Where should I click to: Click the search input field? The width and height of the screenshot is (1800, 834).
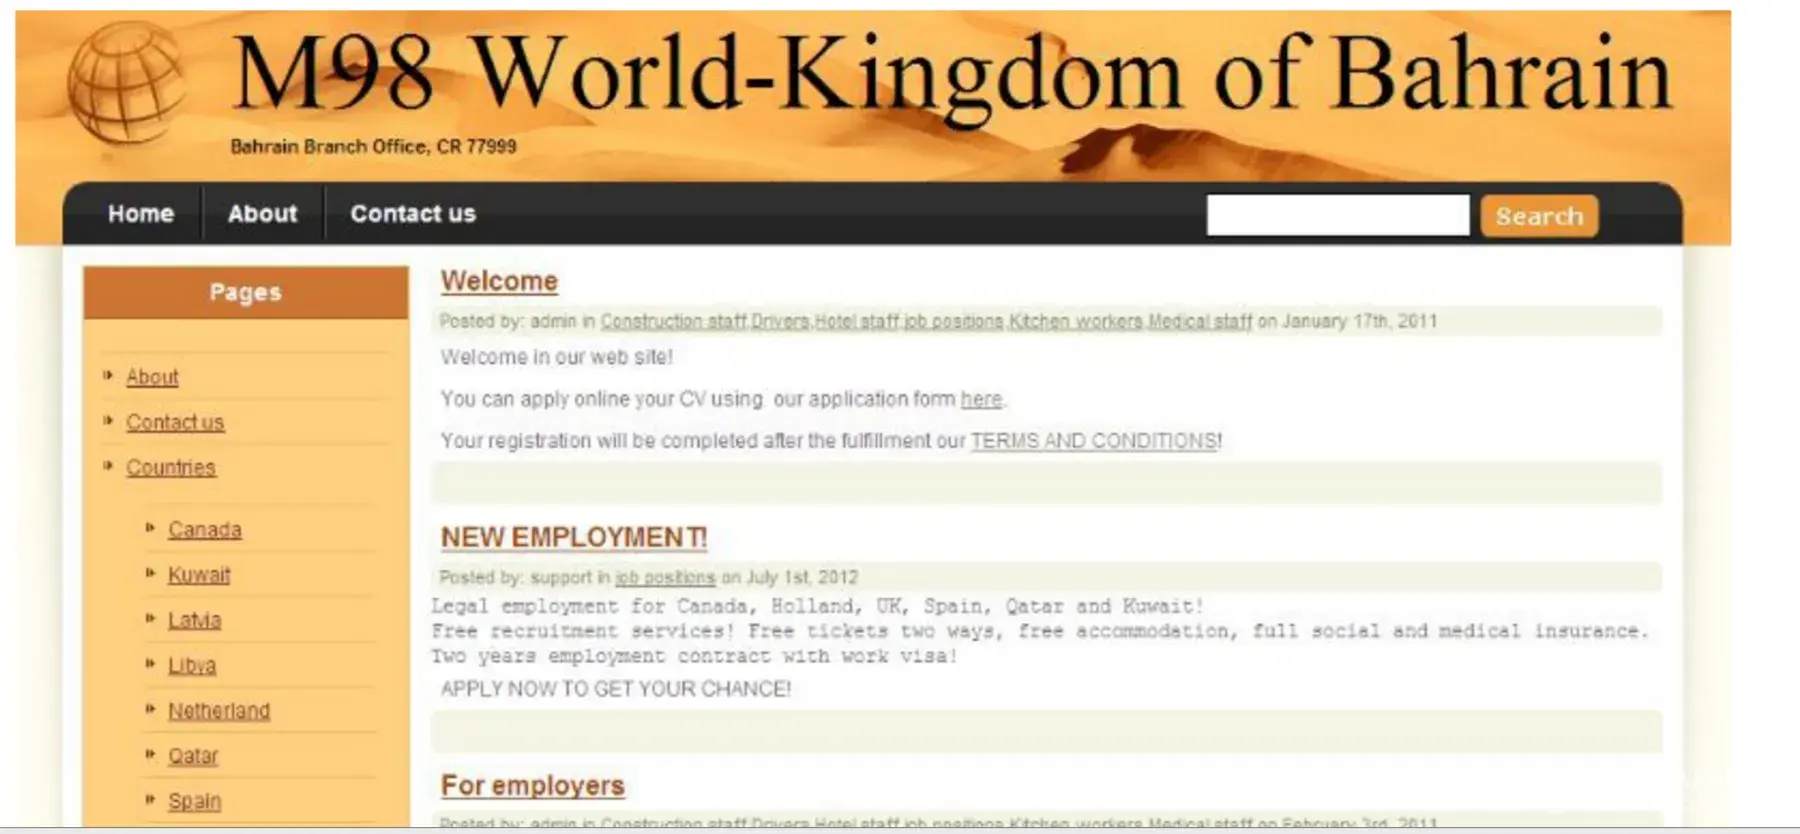[x=1337, y=215]
